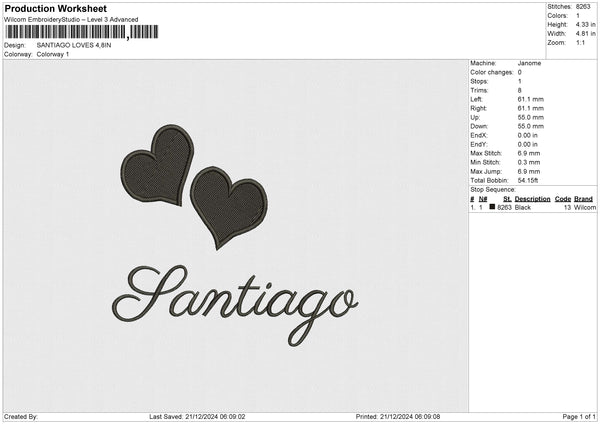The height and width of the screenshot is (424, 600).
Task: Click the Total Bobbin value 54.15ft
Action: coord(528,180)
